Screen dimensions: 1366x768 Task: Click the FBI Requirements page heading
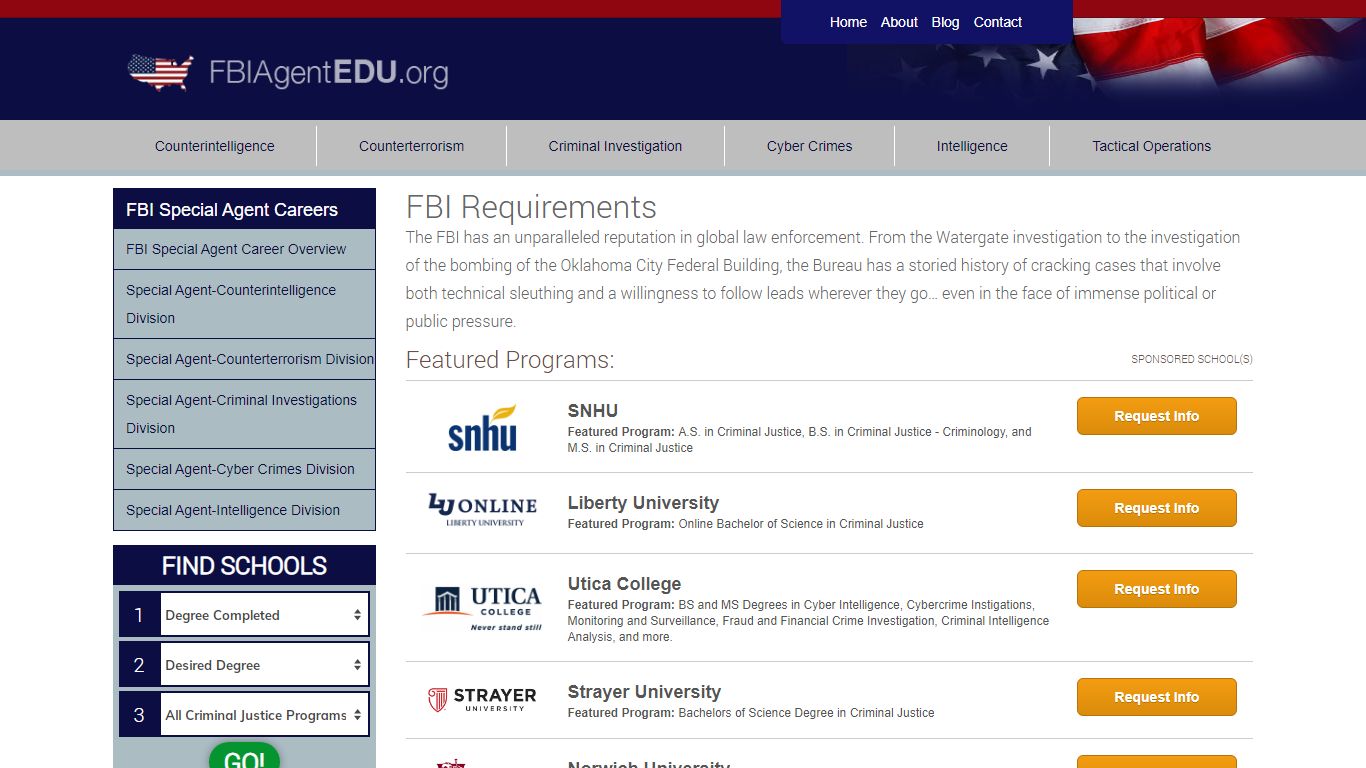531,207
